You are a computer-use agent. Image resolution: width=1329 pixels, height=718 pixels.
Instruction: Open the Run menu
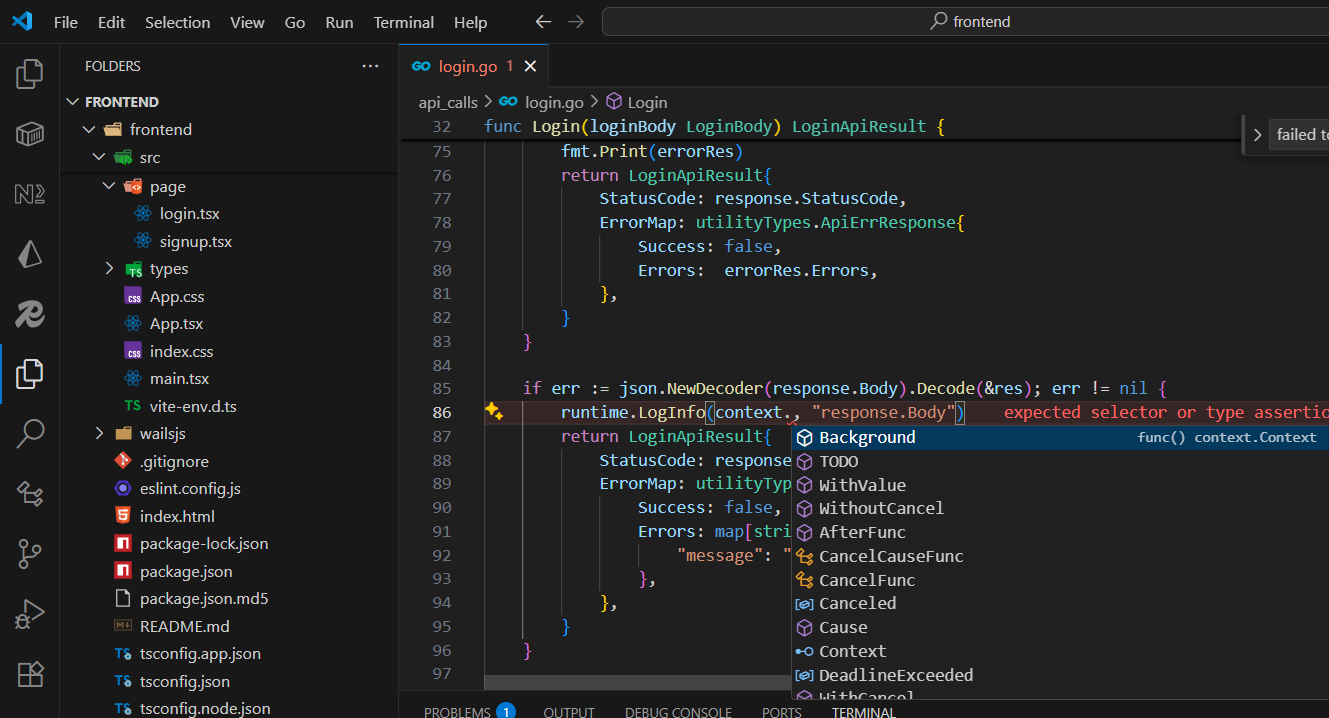click(338, 21)
